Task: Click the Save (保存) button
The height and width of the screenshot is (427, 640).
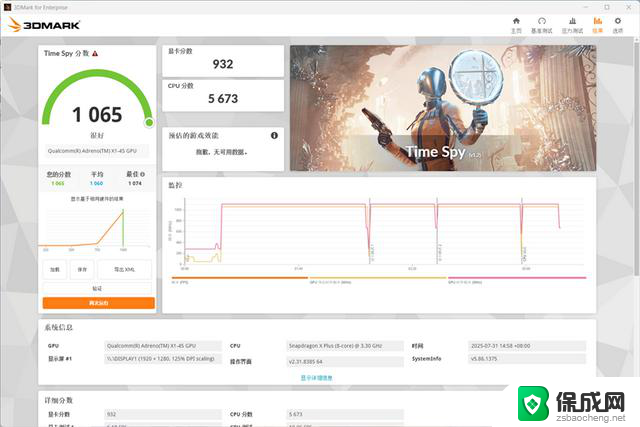Action: click(82, 269)
